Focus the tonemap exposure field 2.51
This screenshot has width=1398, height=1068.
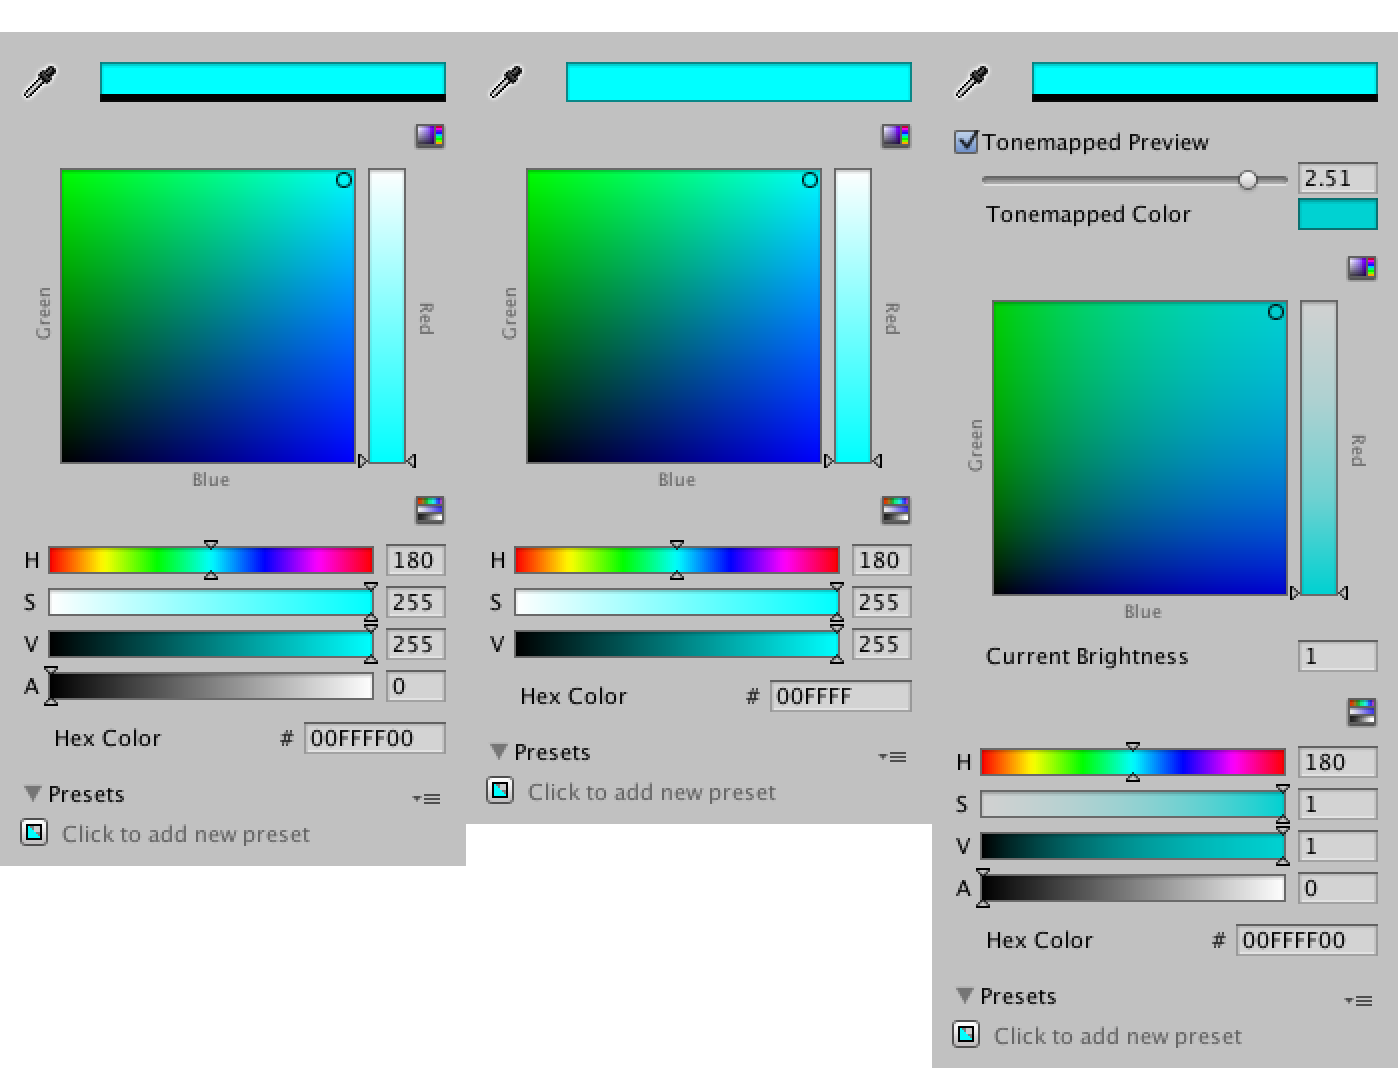[x=1338, y=178]
